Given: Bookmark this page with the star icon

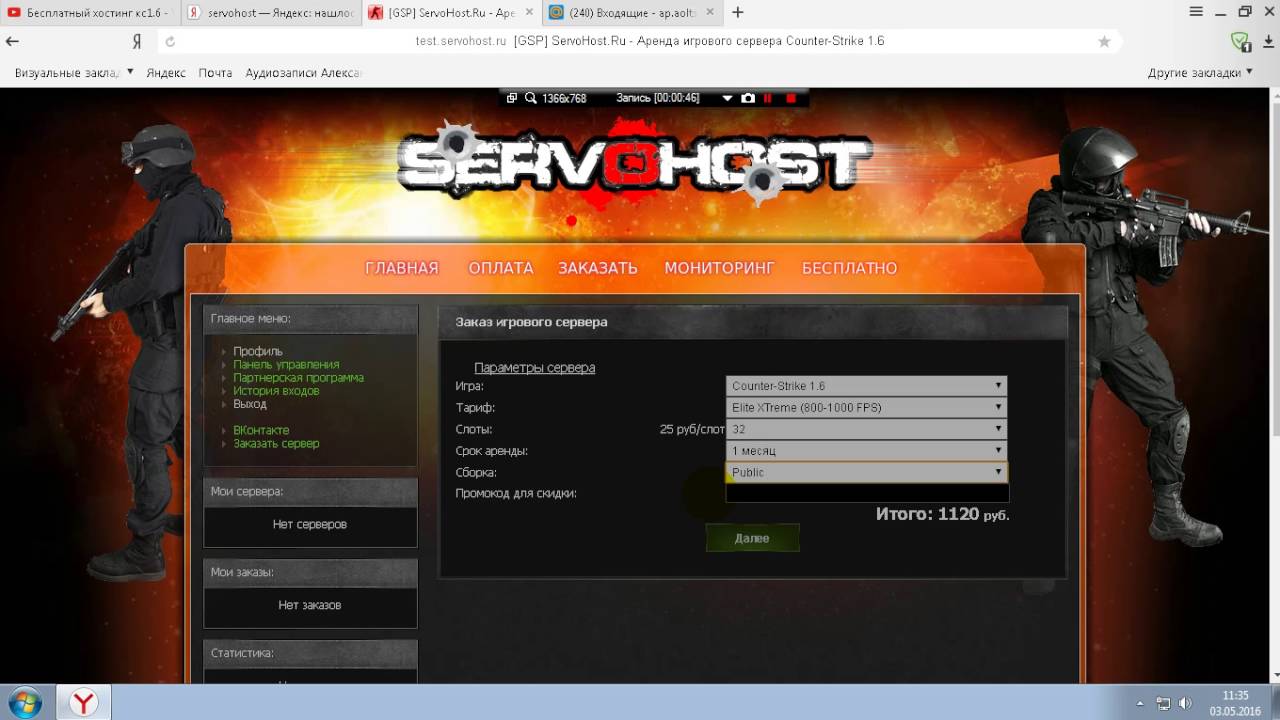Looking at the screenshot, I should tap(1104, 42).
